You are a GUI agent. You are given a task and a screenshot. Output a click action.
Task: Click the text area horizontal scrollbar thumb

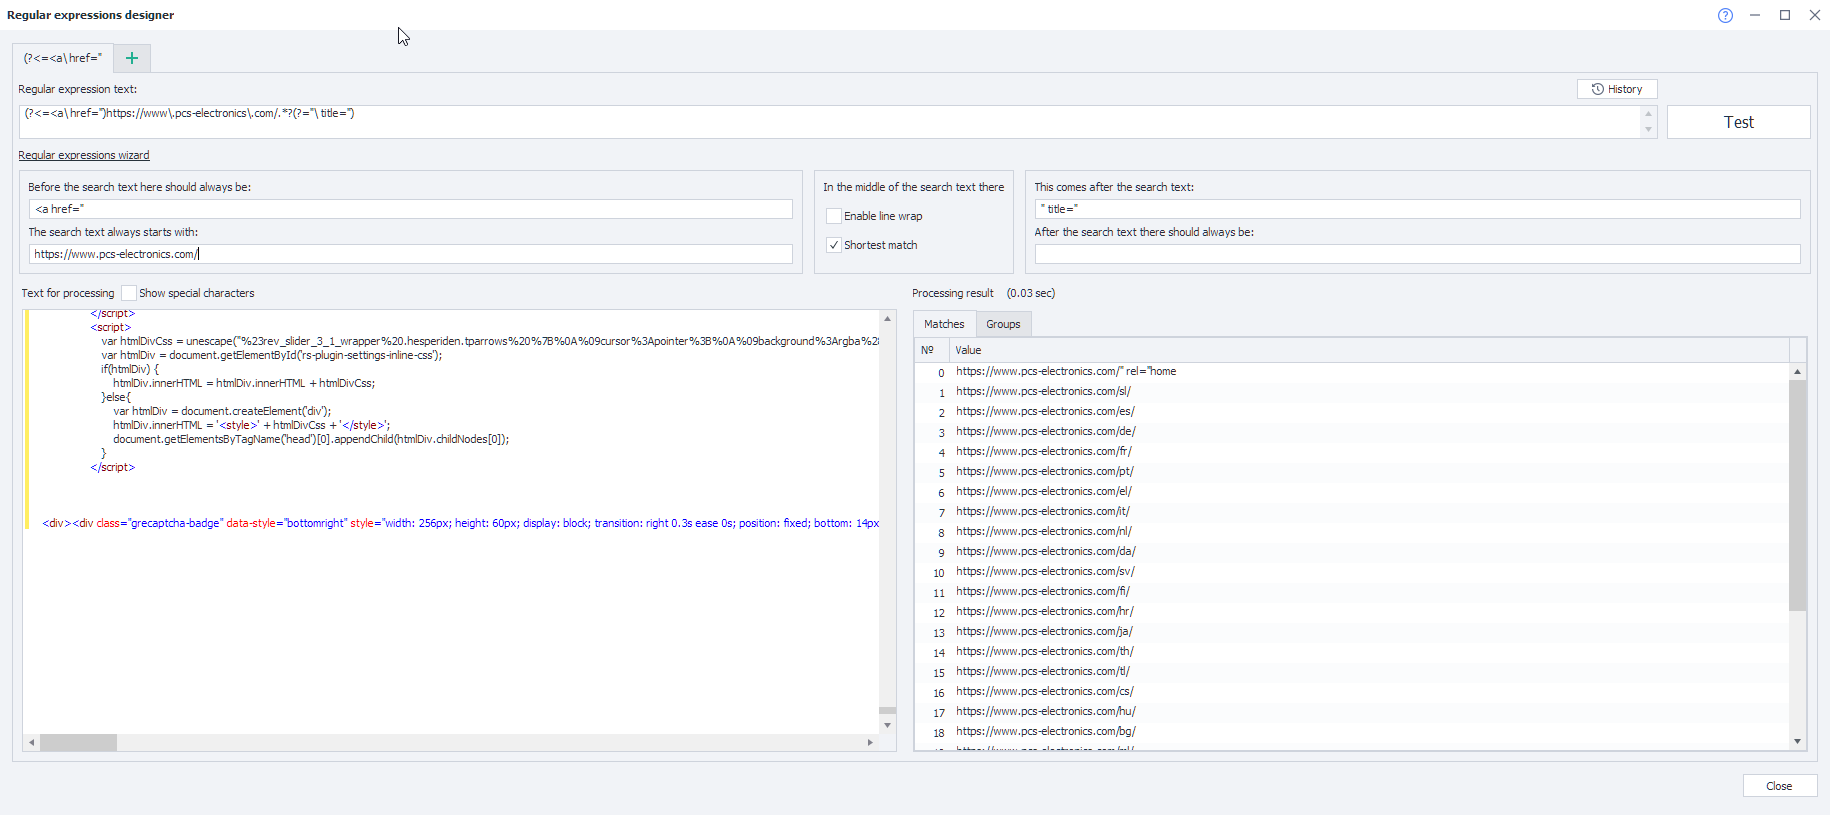tap(78, 742)
